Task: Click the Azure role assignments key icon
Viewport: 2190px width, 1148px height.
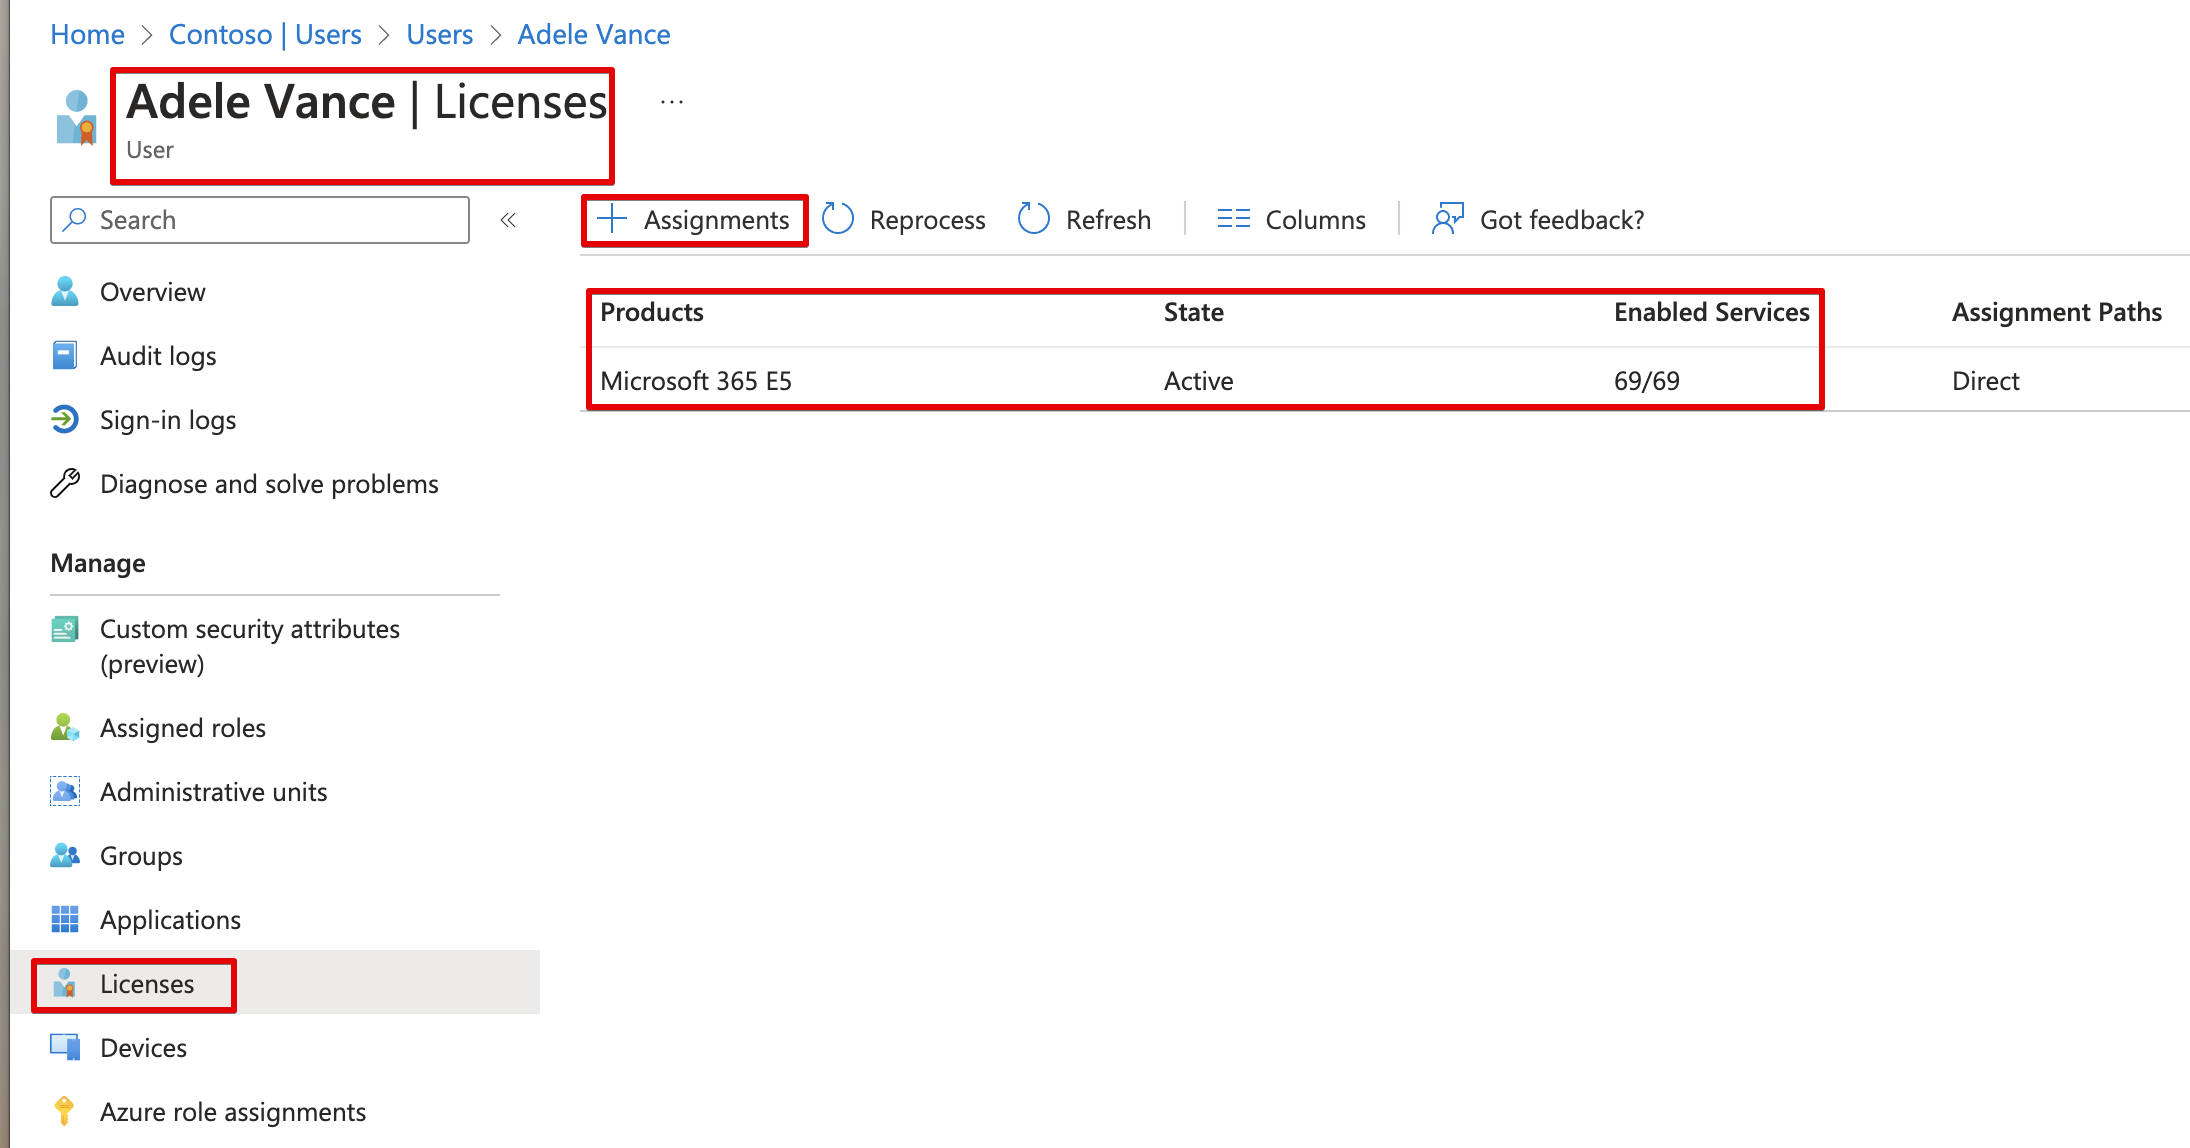Action: click(x=65, y=1111)
